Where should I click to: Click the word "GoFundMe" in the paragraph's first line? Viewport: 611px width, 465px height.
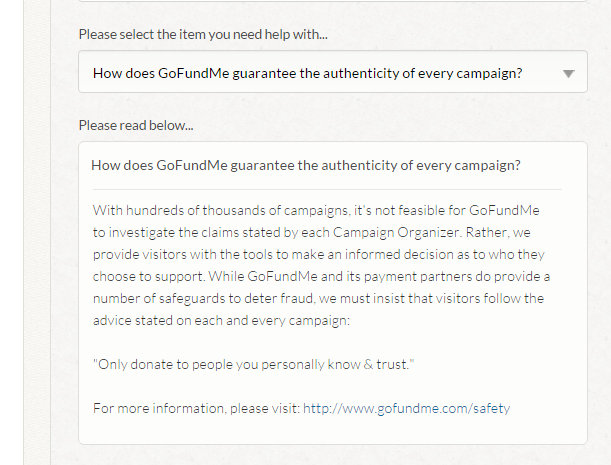[504, 210]
